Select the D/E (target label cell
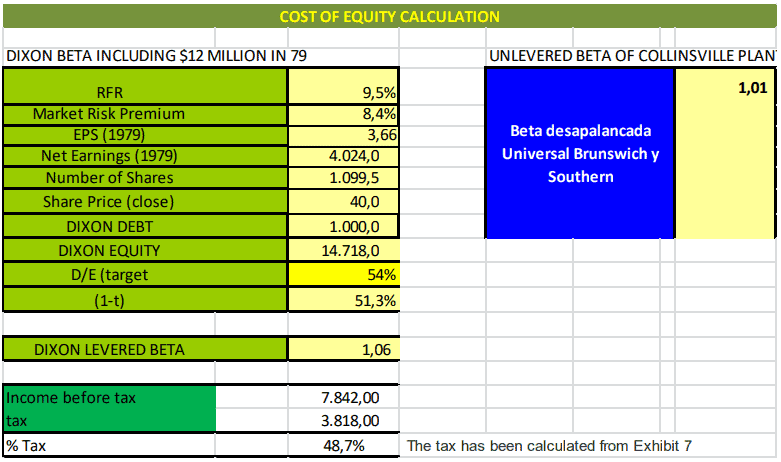This screenshot has height=462, width=781. (x=145, y=275)
